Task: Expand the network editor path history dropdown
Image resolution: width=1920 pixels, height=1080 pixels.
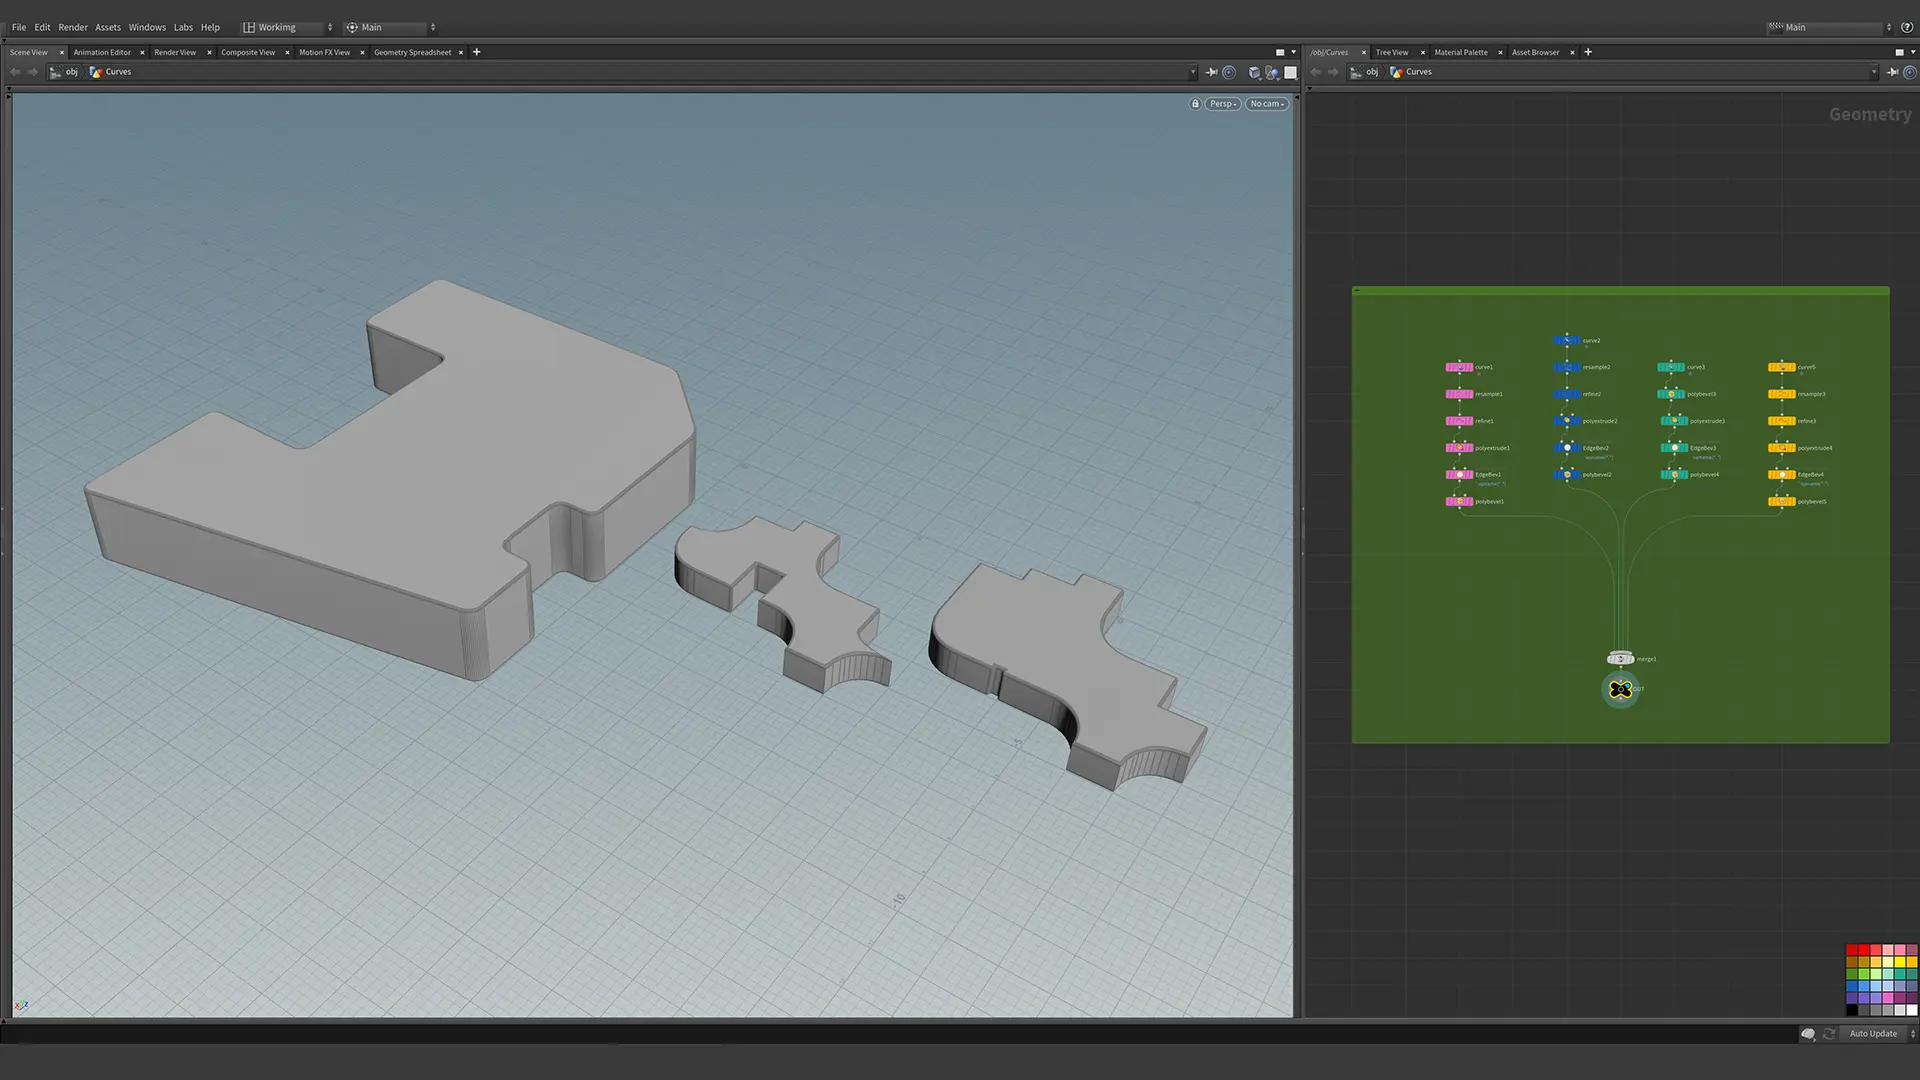Action: (x=1873, y=72)
